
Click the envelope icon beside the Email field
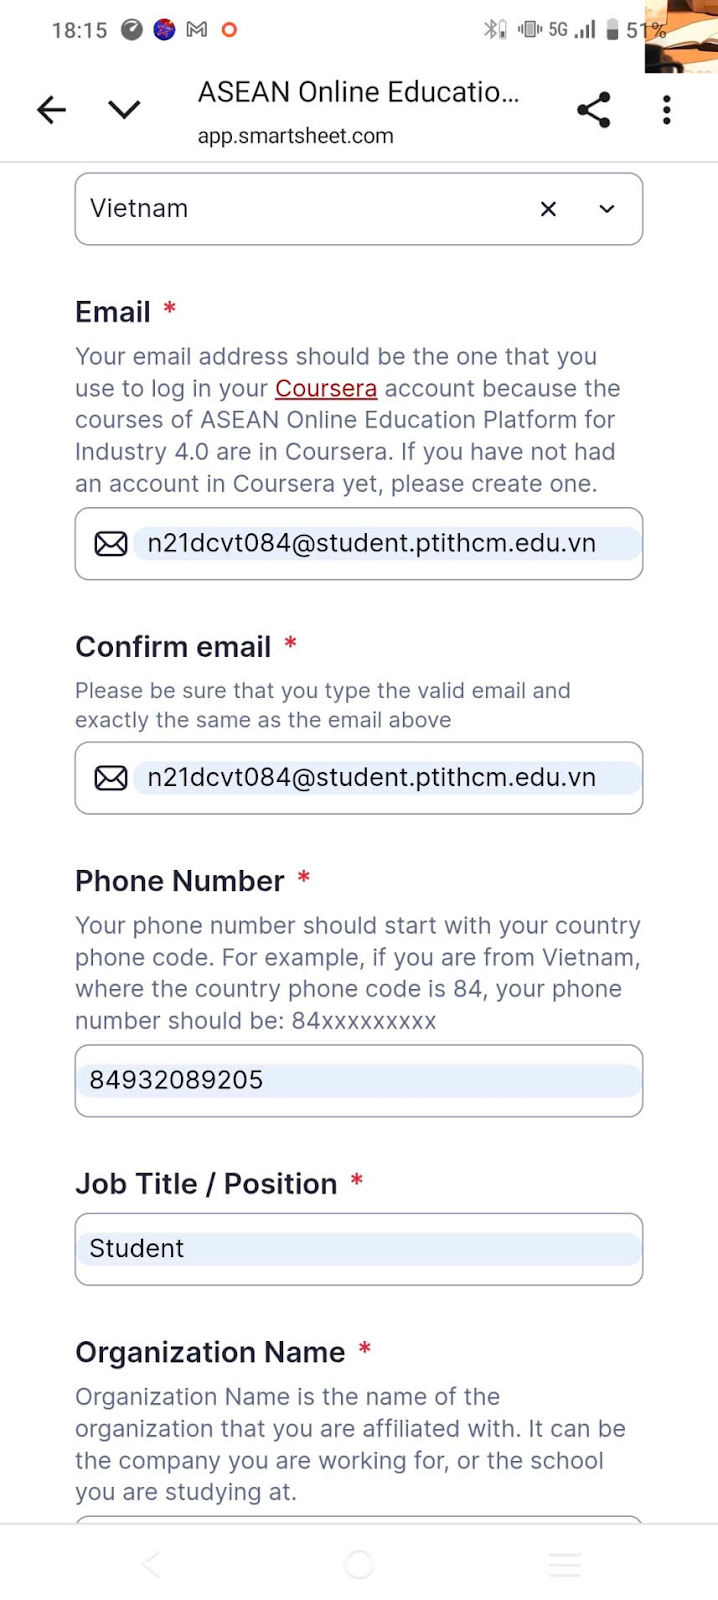pyautogui.click(x=110, y=543)
